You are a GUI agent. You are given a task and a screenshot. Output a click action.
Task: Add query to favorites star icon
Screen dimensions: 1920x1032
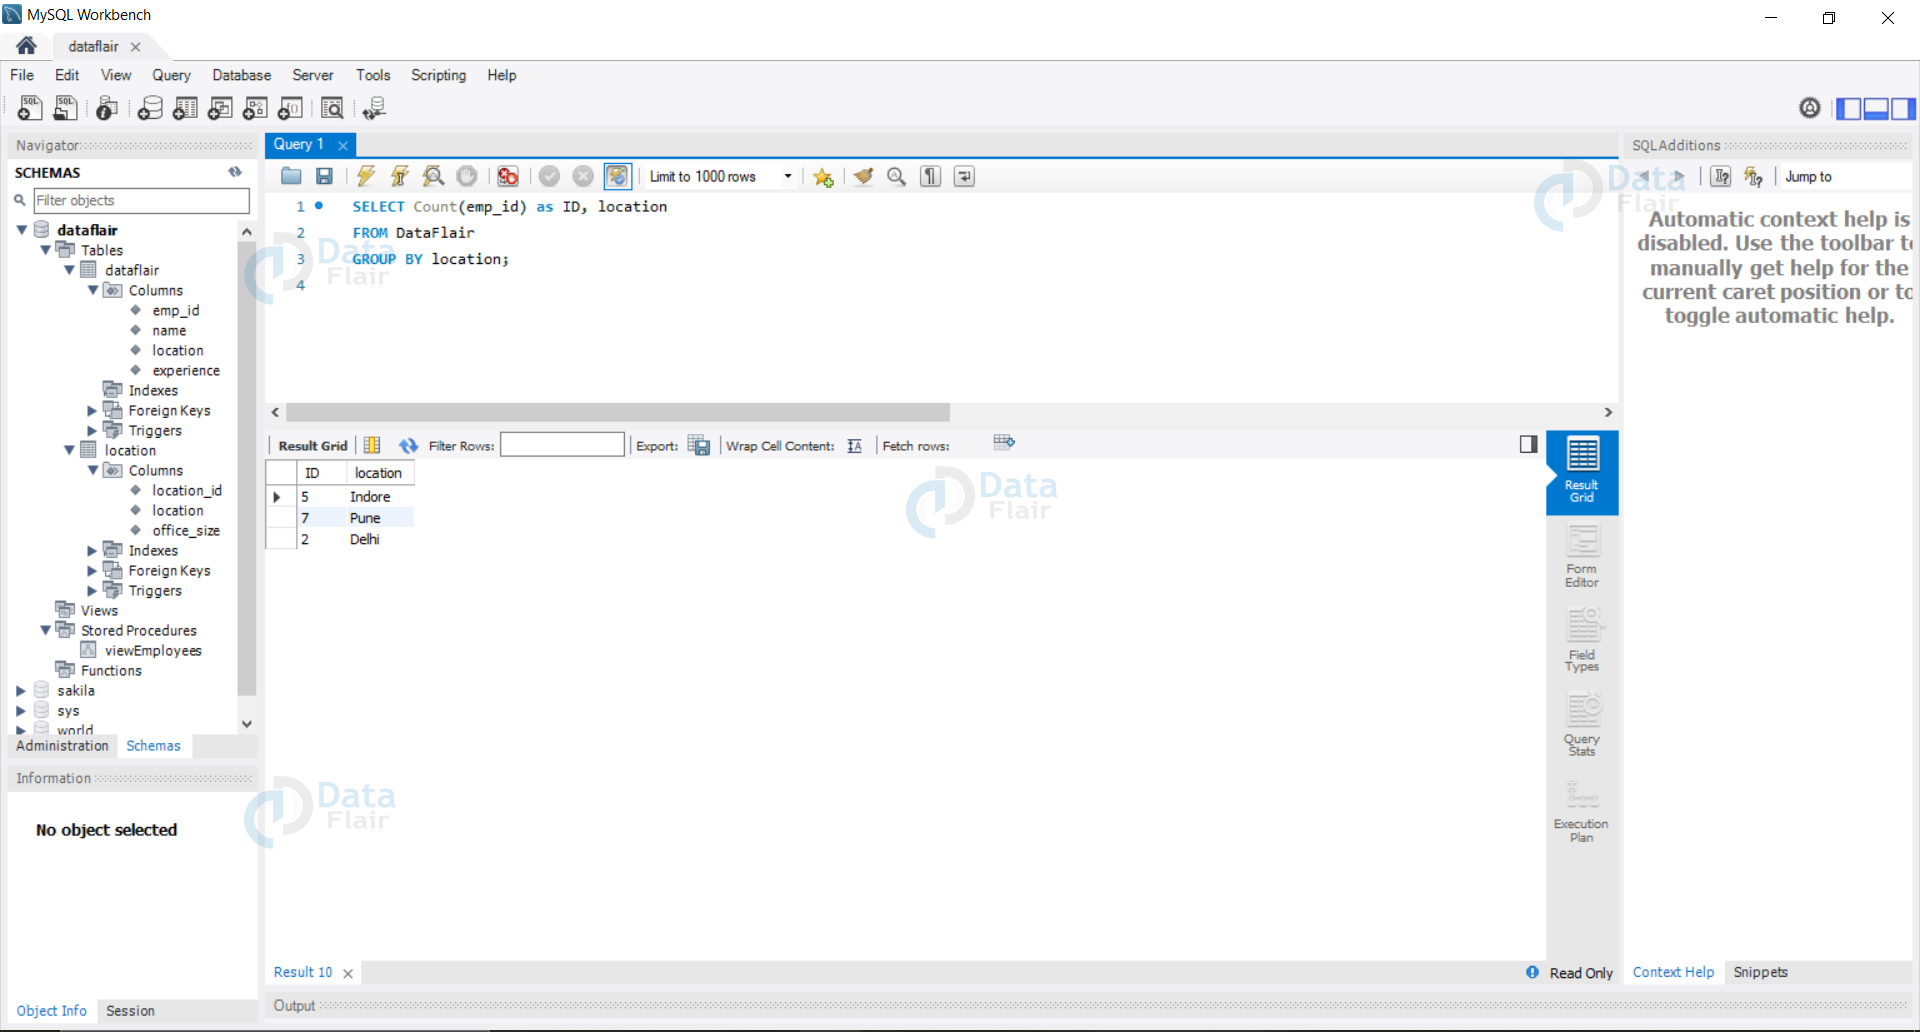click(823, 177)
